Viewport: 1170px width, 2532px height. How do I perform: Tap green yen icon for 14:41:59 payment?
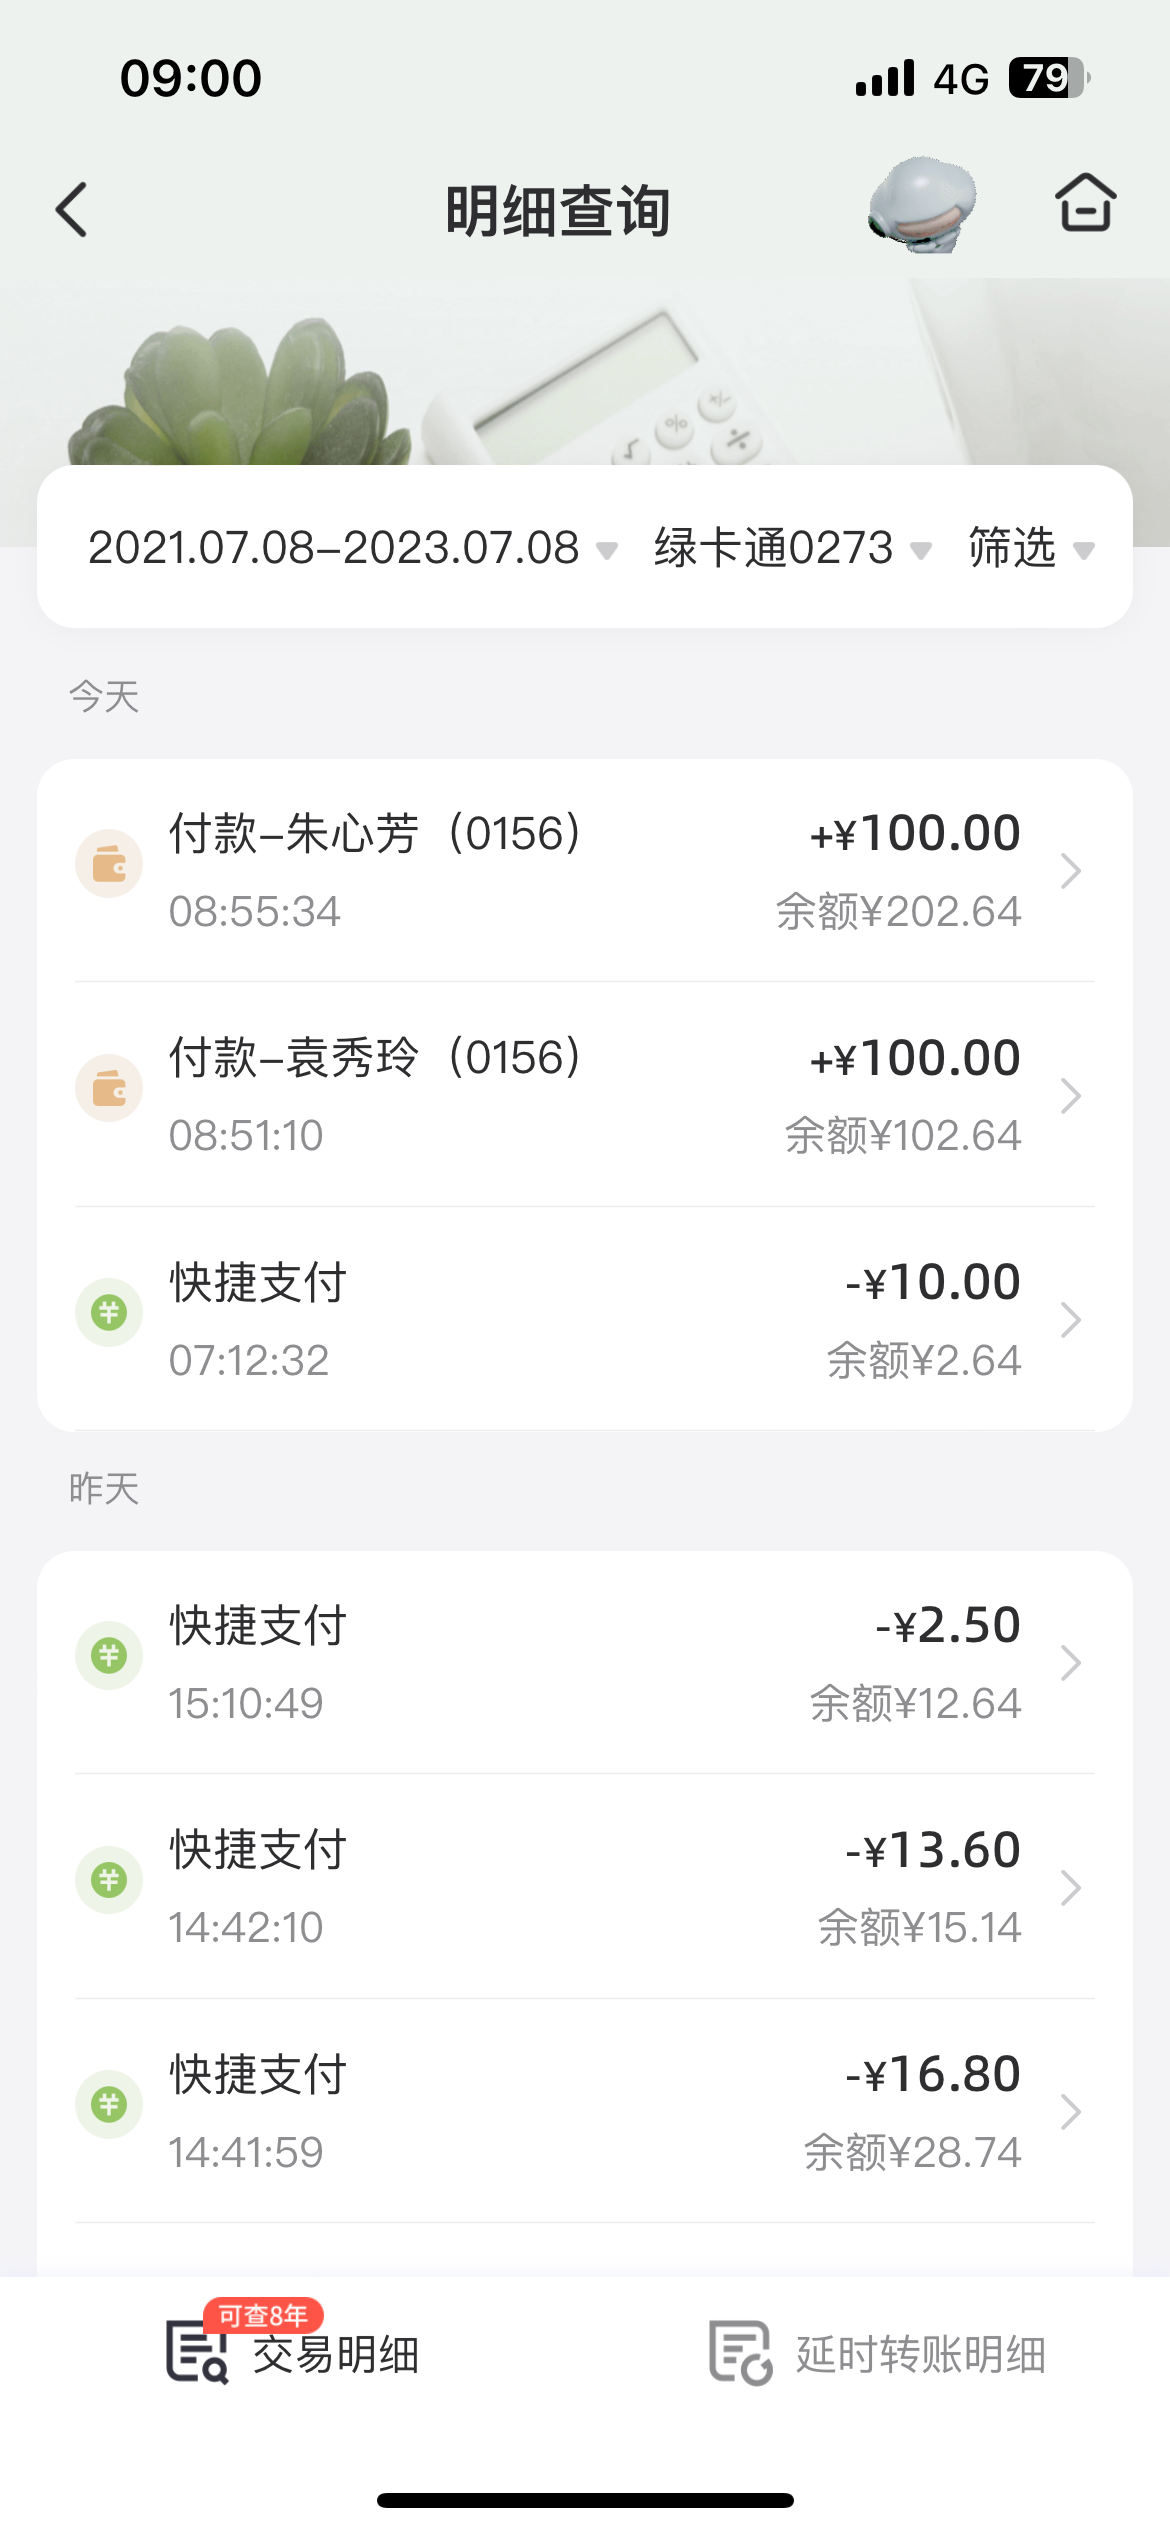109,2104
